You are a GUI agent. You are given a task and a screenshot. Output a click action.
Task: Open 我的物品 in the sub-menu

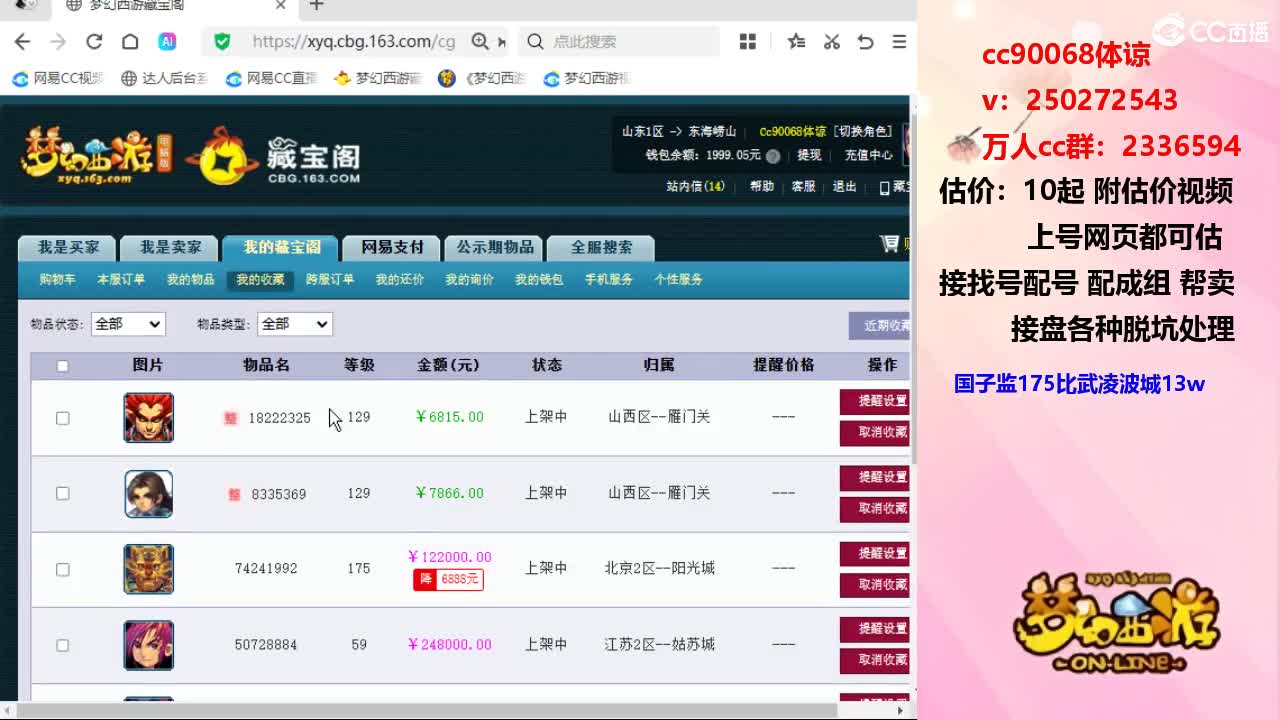190,280
